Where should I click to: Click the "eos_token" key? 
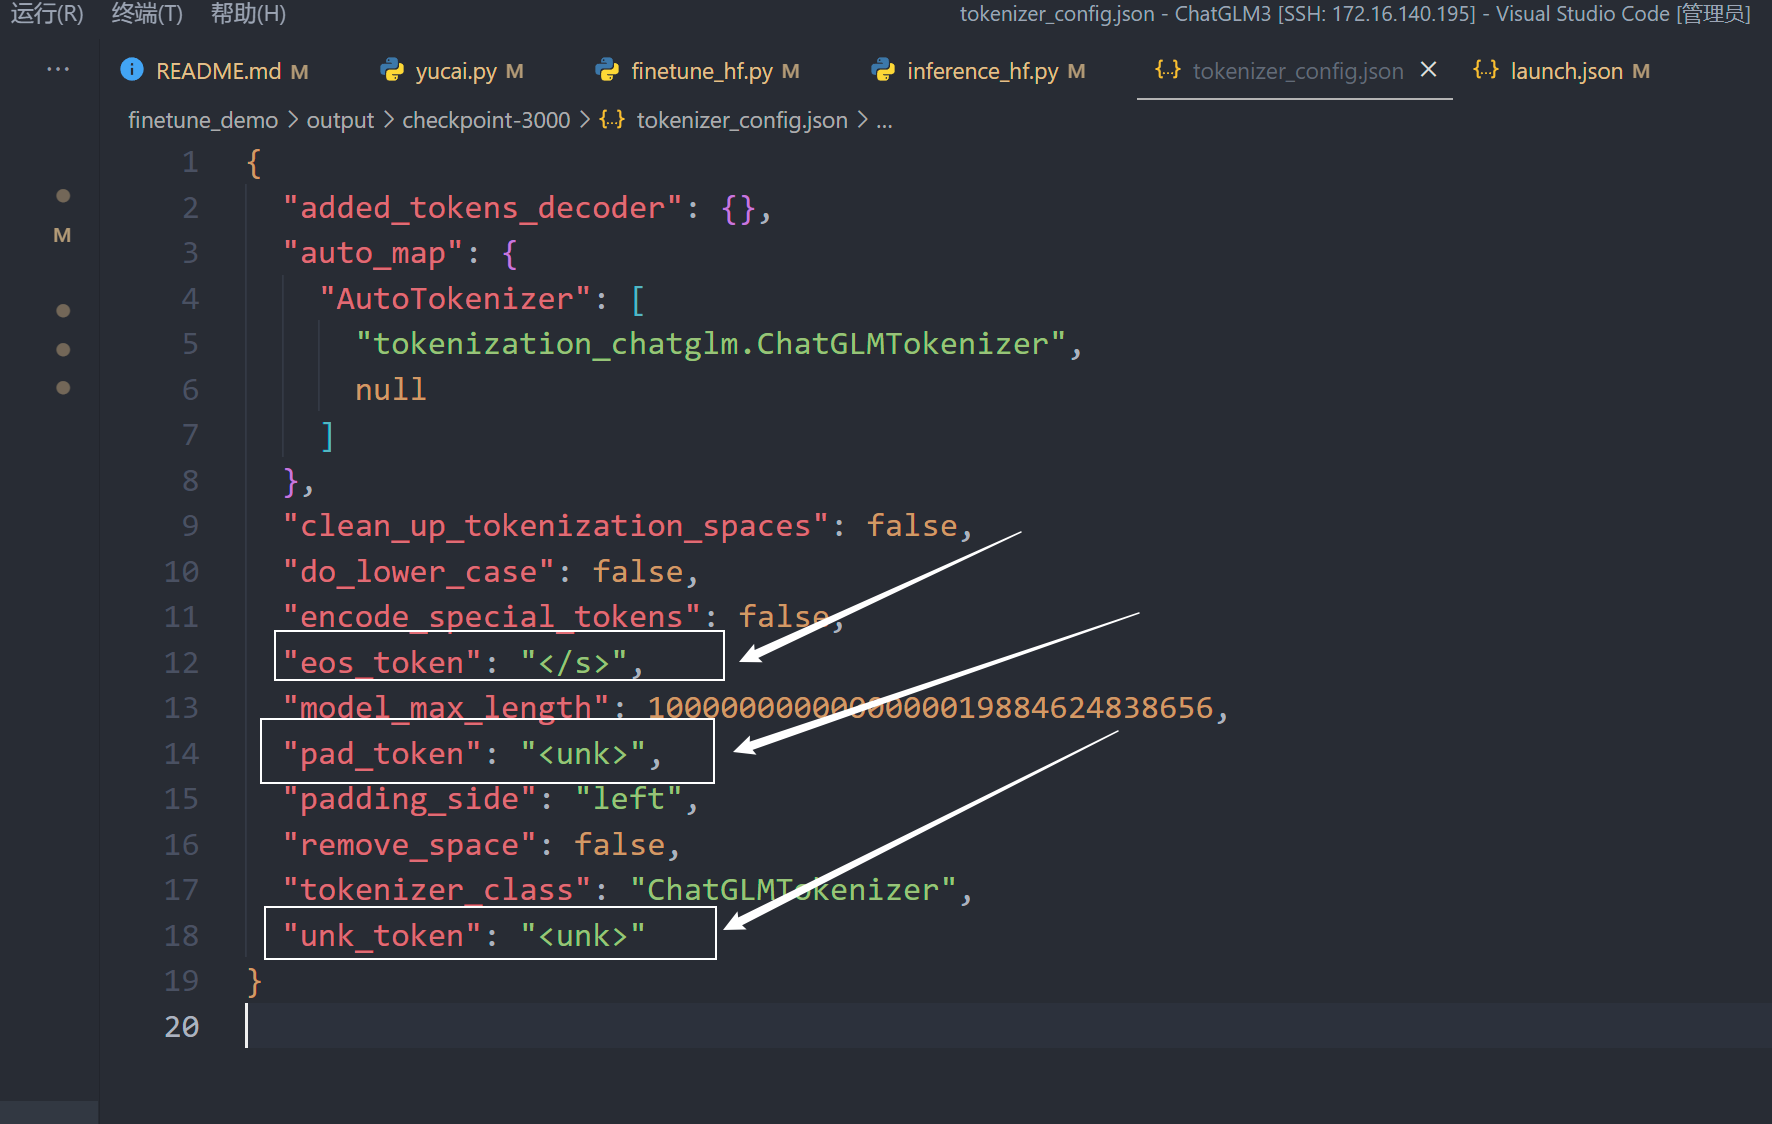pos(382,662)
